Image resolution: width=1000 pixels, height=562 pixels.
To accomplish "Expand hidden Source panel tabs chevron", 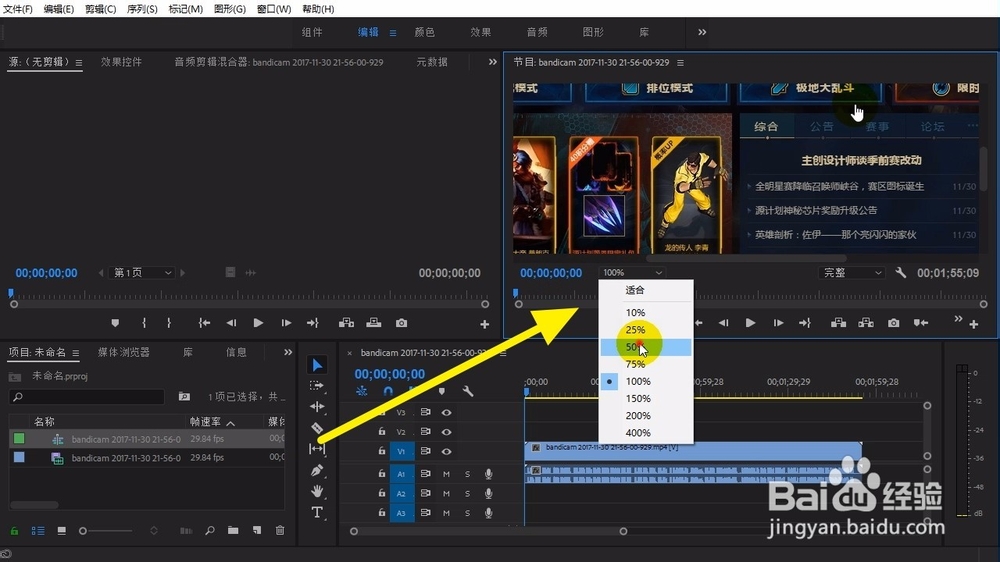I will click(492, 62).
